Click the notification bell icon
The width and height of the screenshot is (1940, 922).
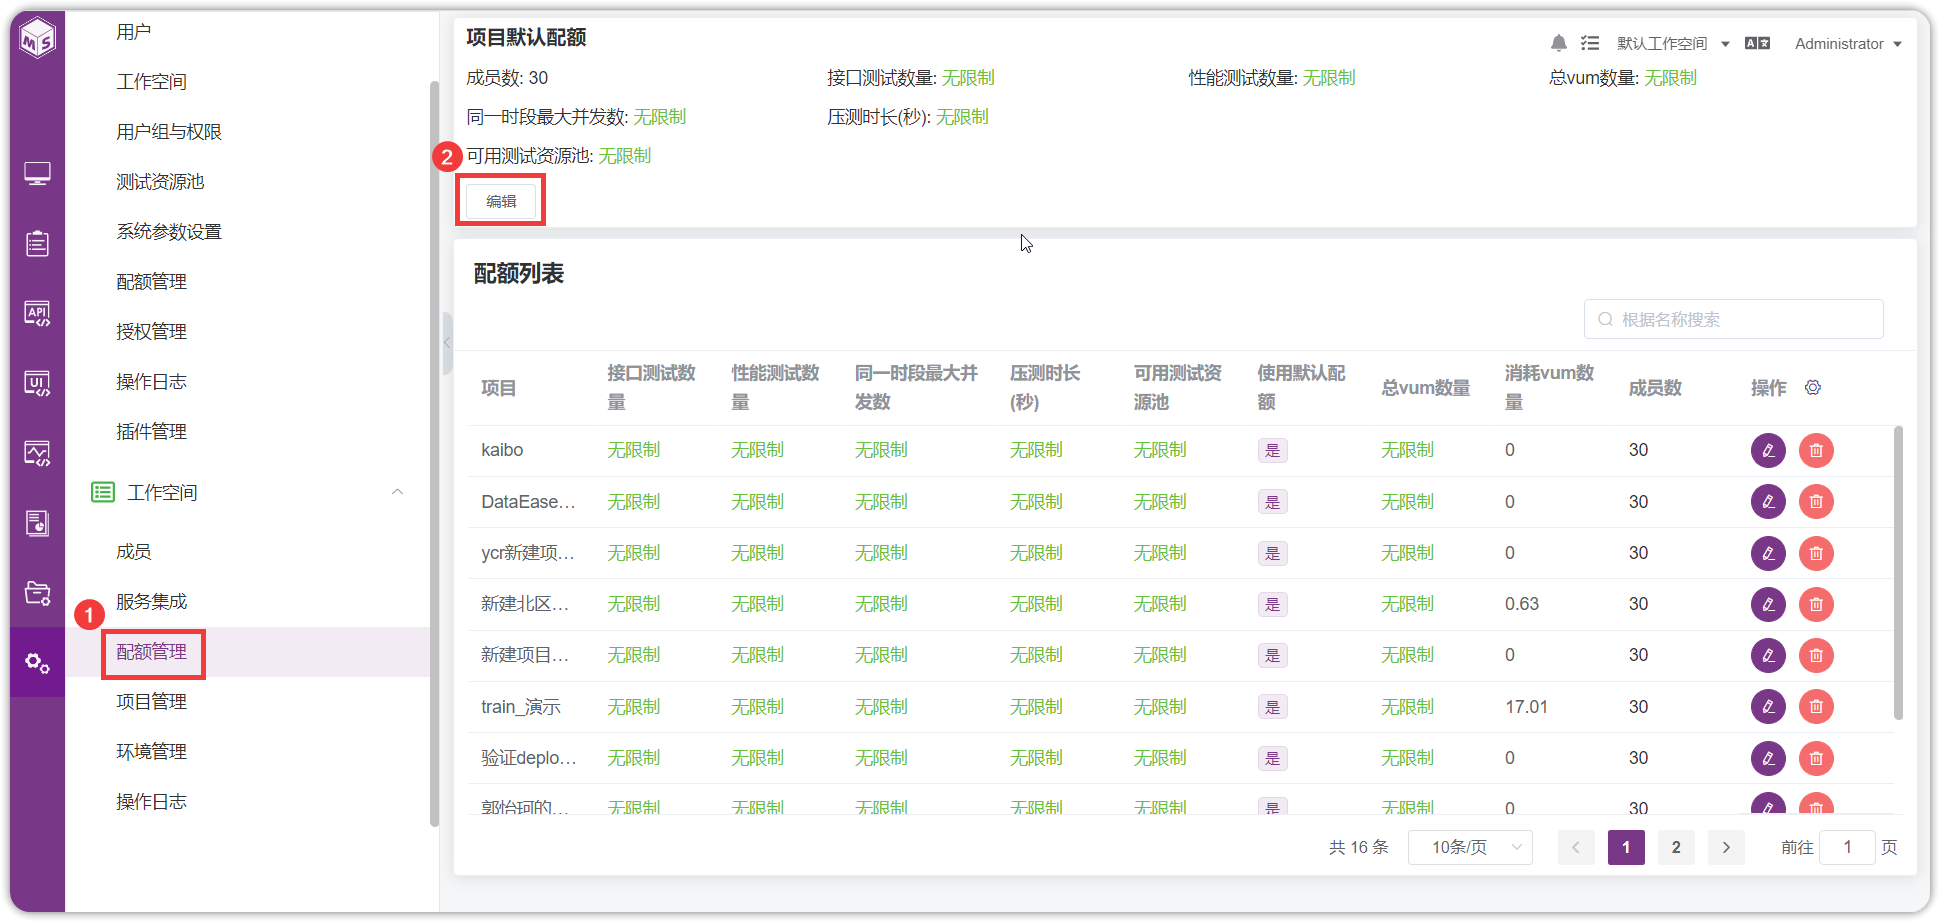[1558, 43]
